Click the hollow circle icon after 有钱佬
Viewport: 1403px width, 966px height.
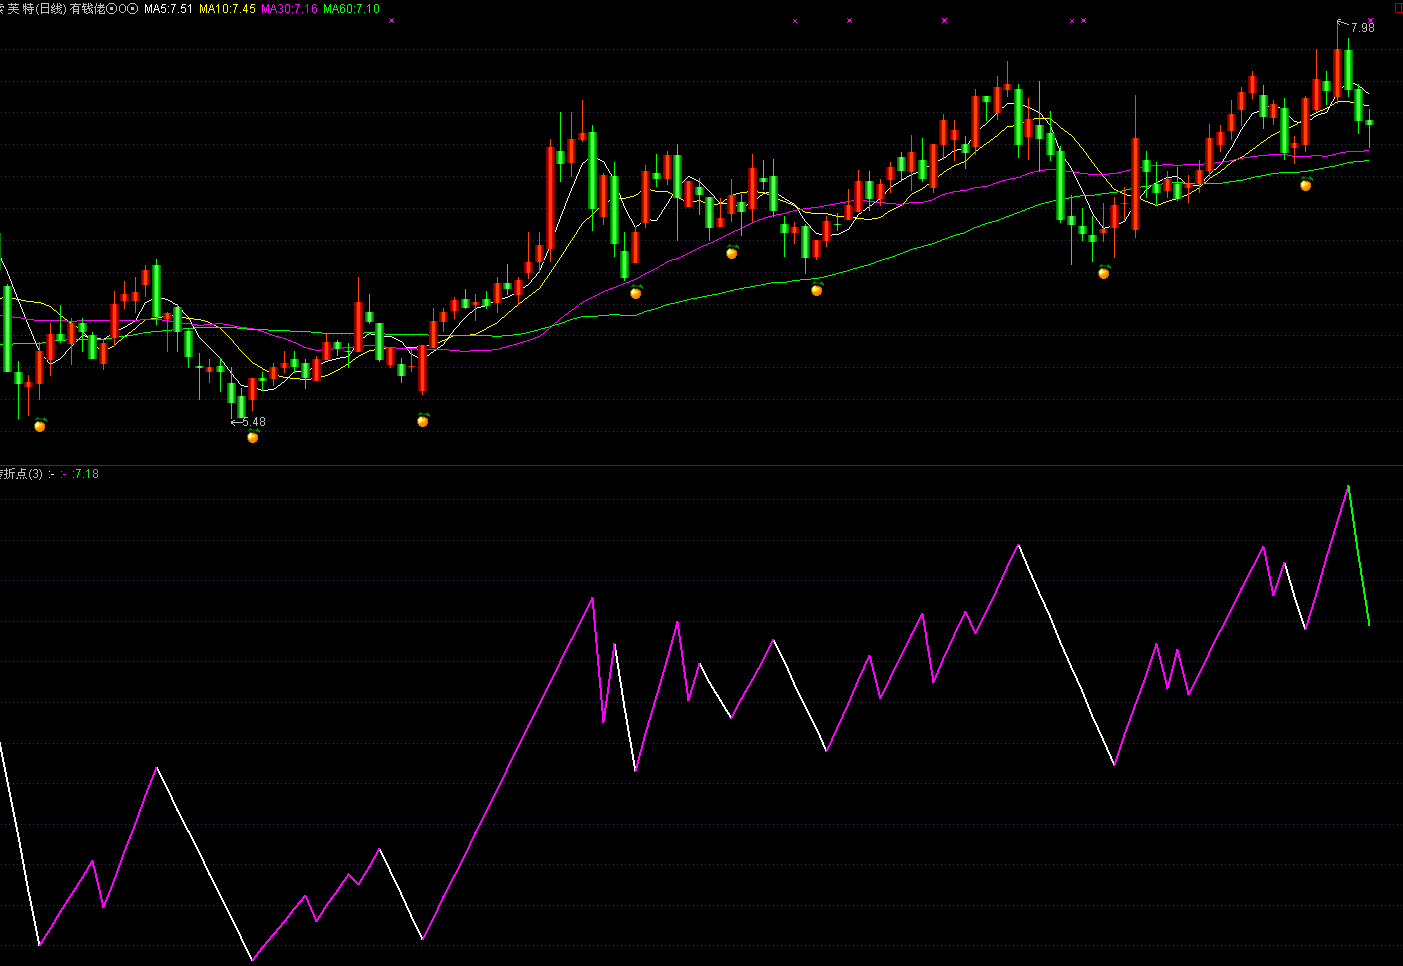coord(122,9)
